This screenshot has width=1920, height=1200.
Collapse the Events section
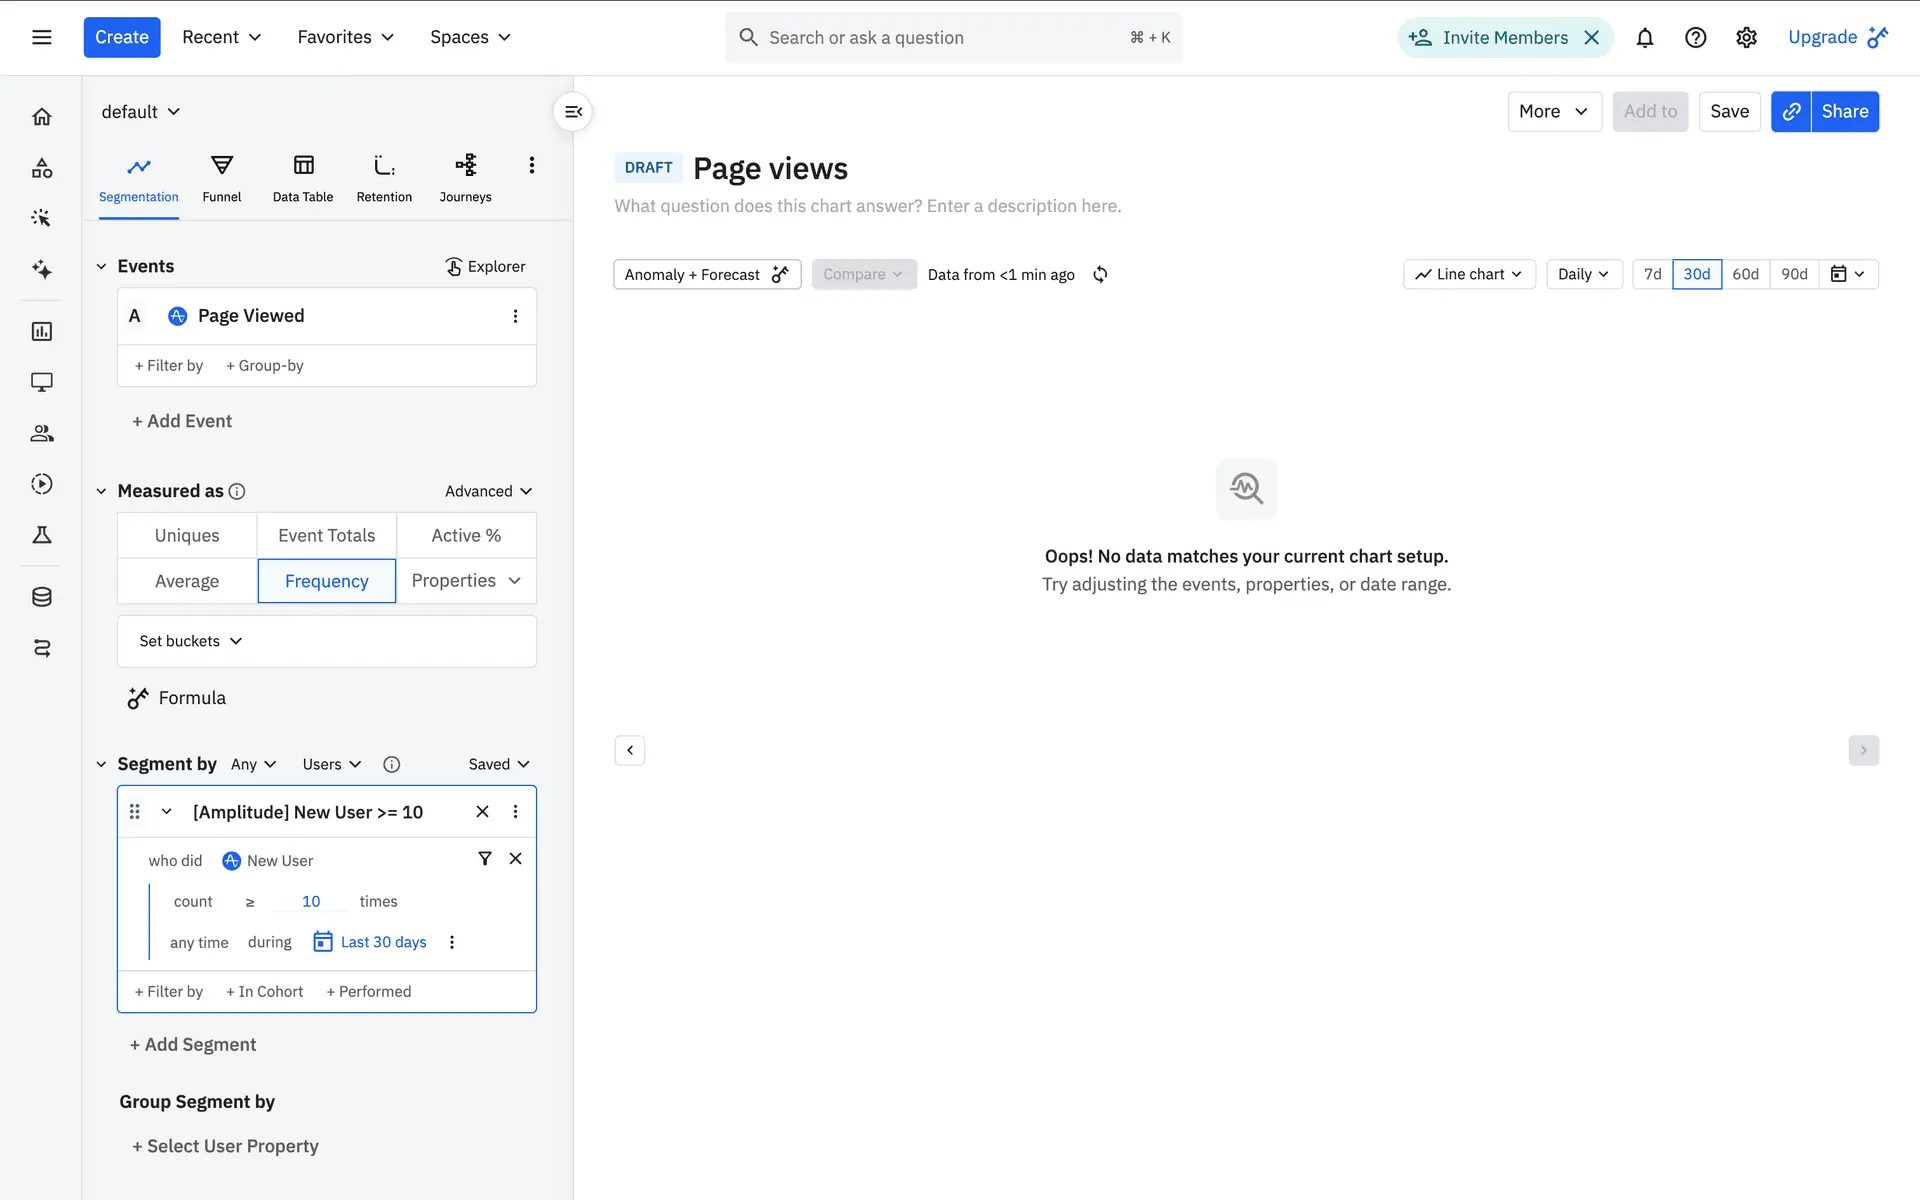(101, 266)
